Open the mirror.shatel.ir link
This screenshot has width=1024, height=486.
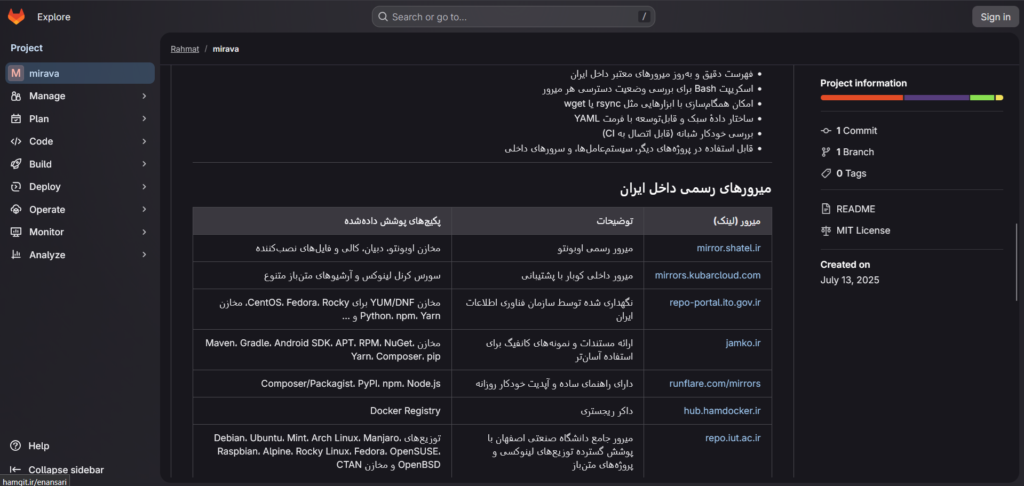729,248
